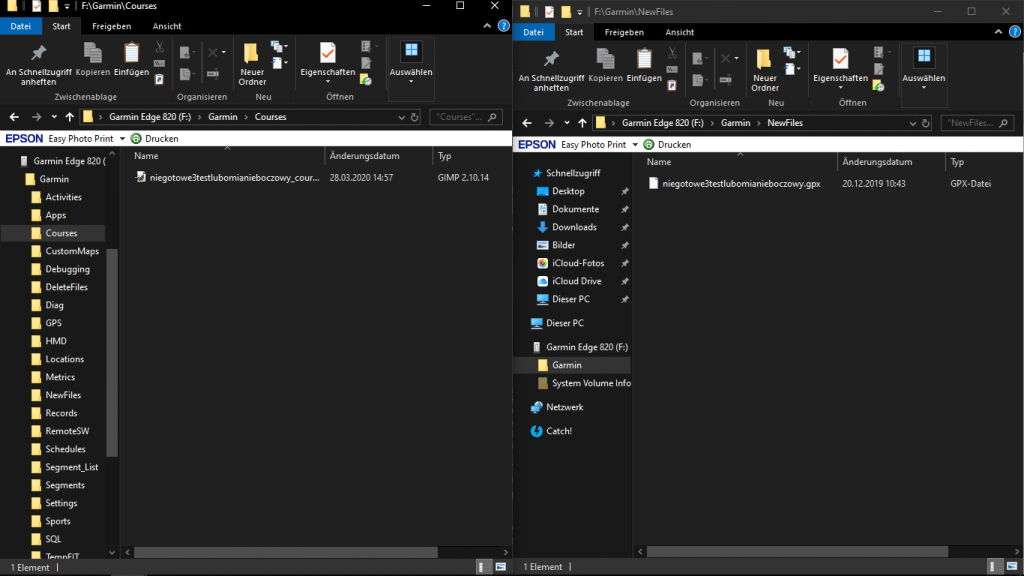Create Neuer Ordner in the Courses window
The height and width of the screenshot is (576, 1024).
tap(252, 60)
